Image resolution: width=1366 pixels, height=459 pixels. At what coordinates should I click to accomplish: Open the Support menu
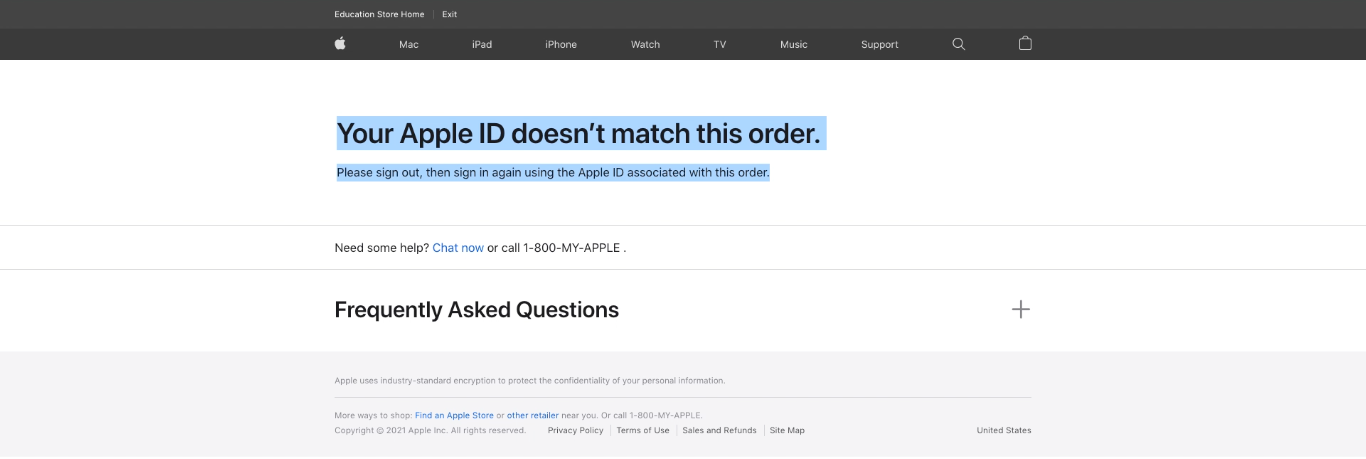pos(880,45)
